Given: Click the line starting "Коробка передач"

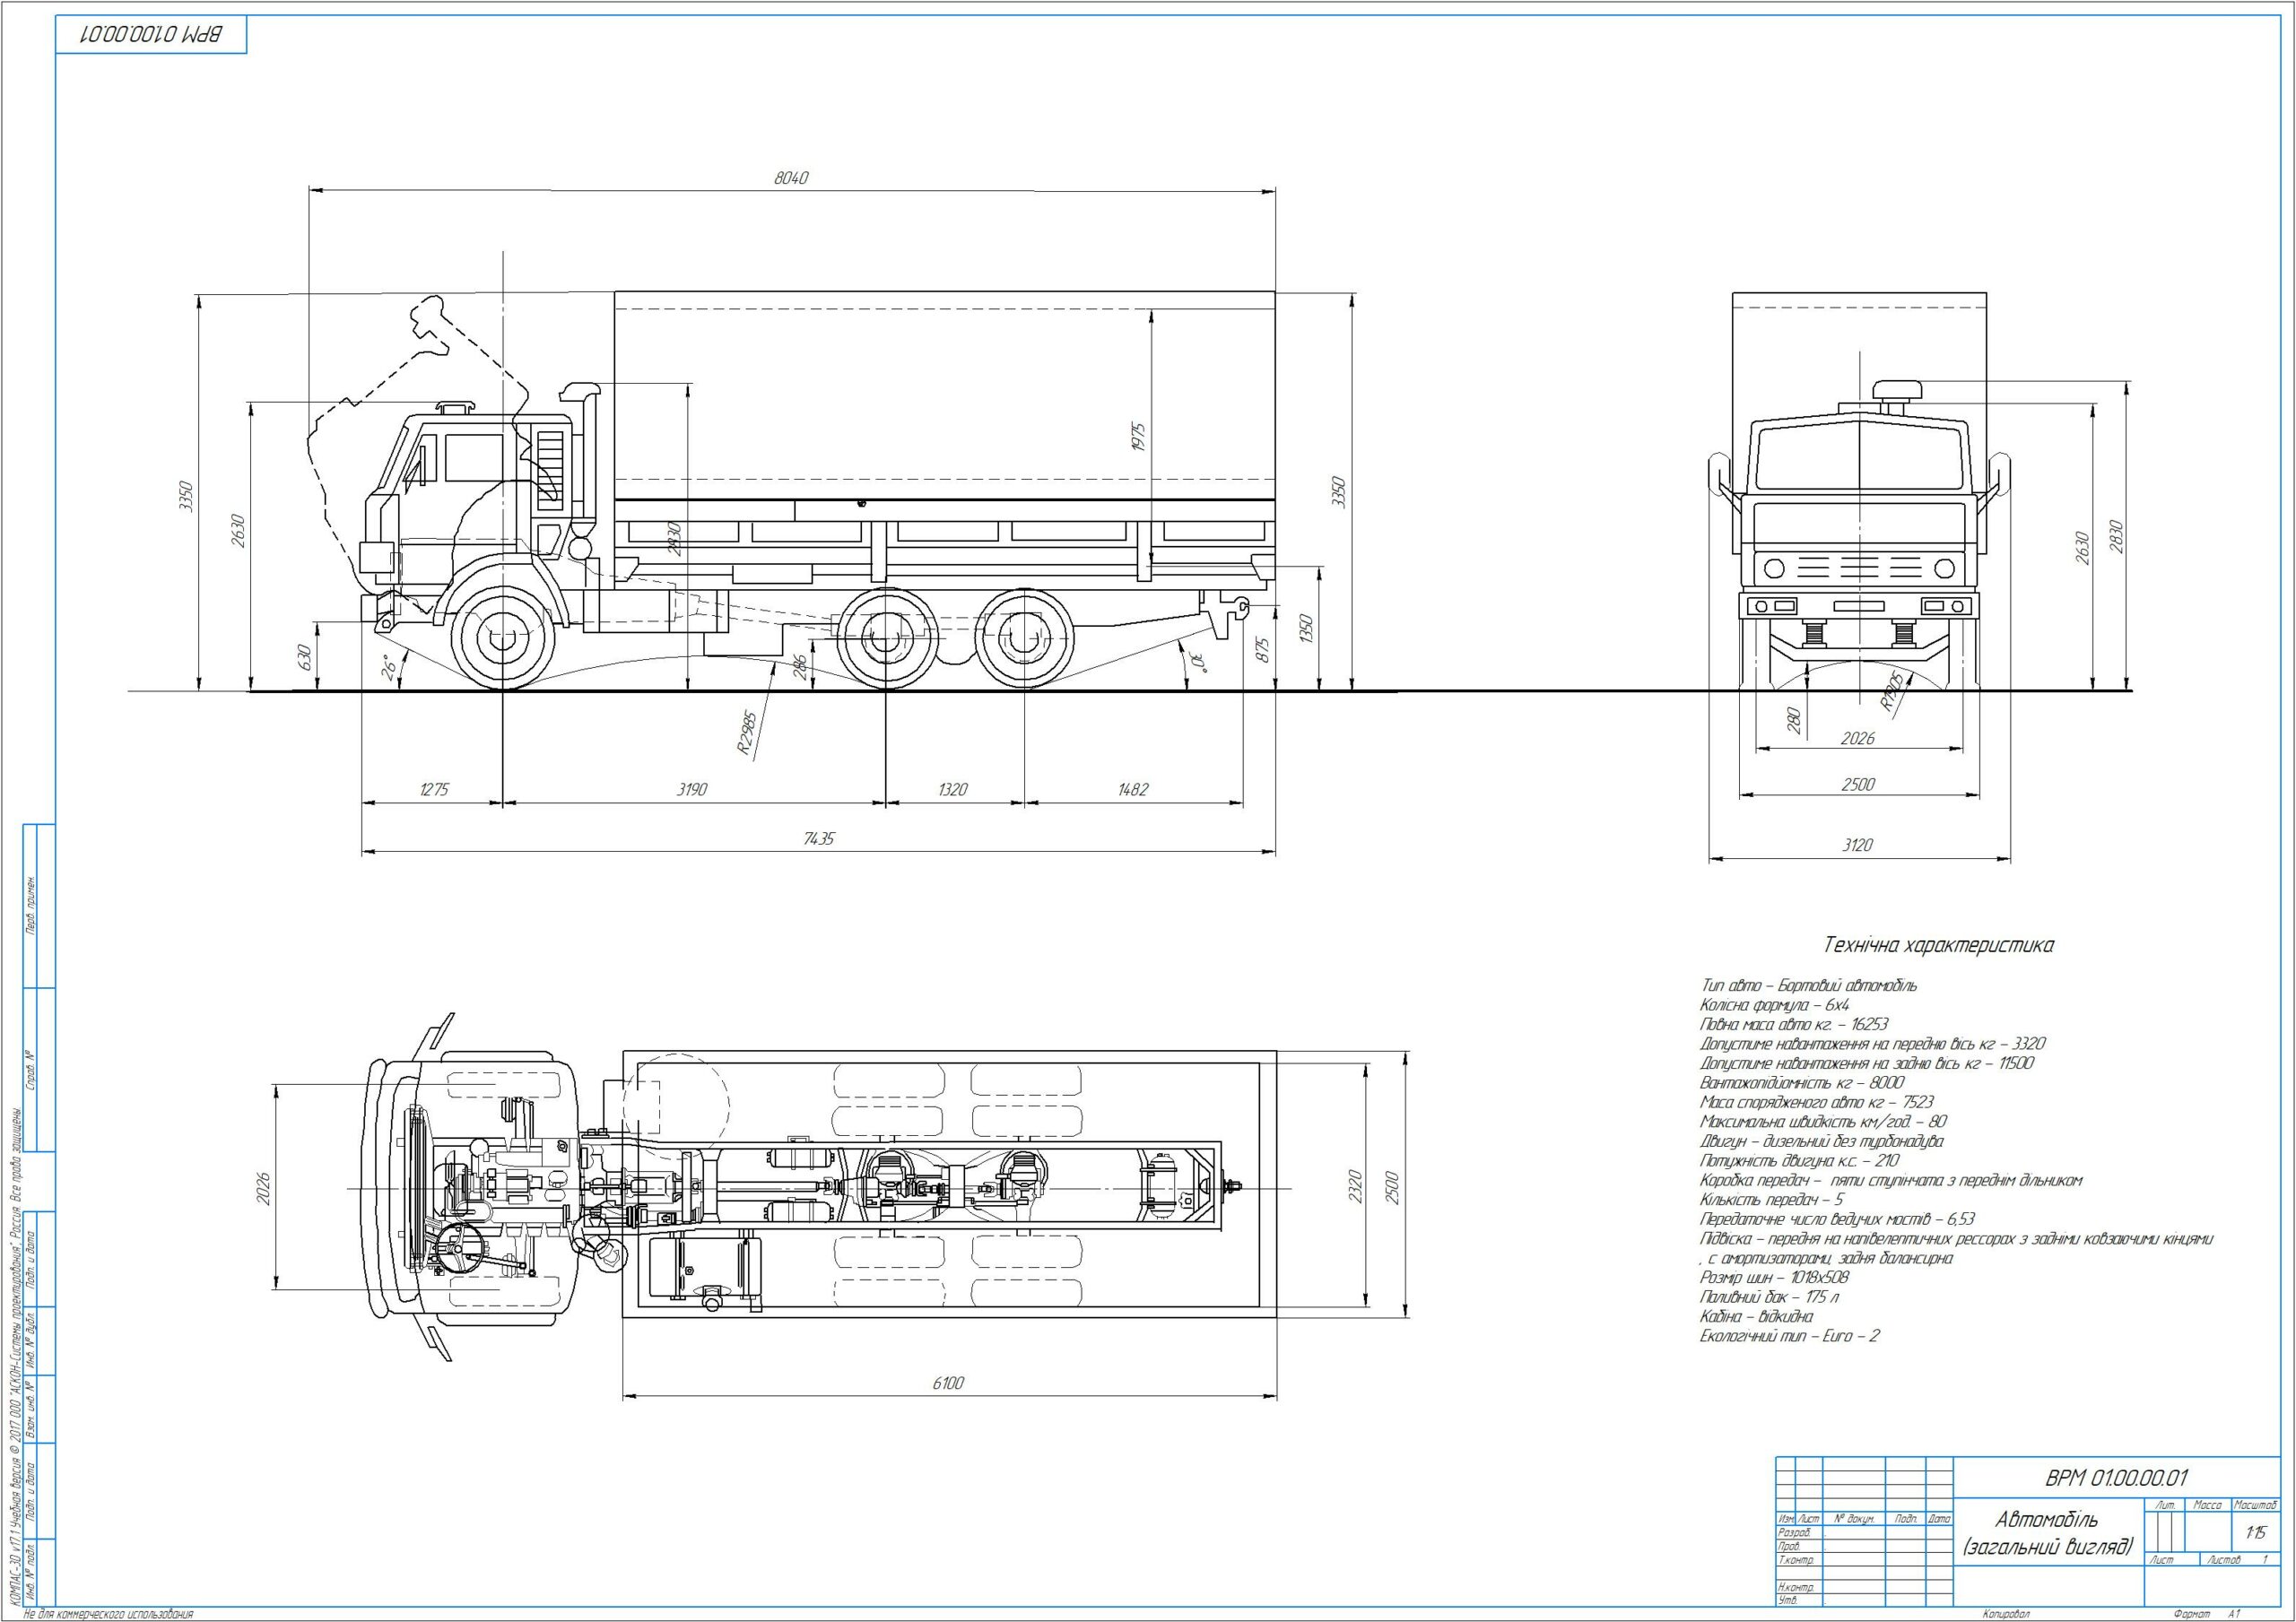Looking at the screenshot, I should (1891, 1181).
